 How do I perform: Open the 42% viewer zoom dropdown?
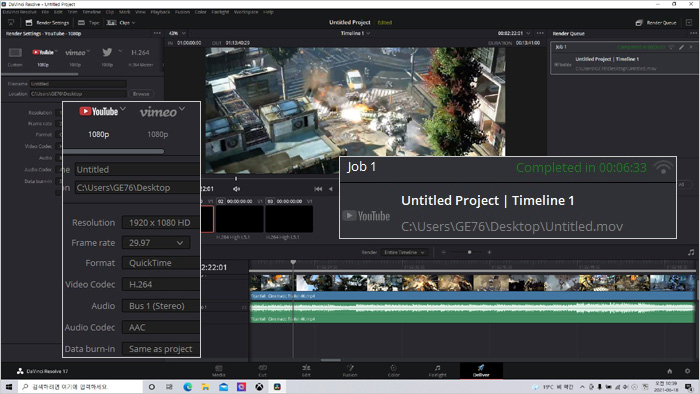tap(177, 33)
